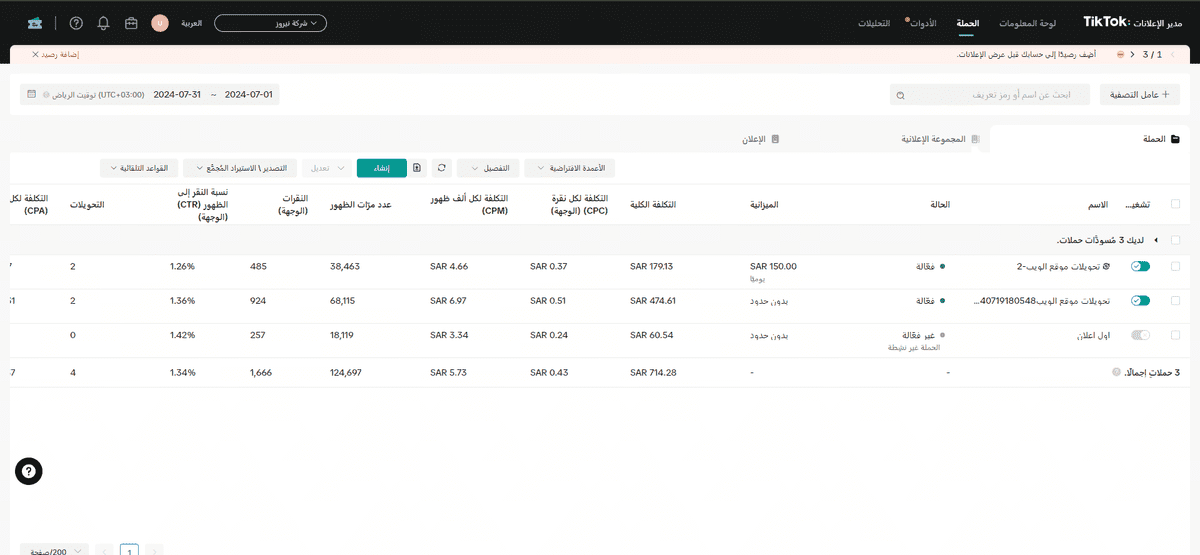Click the export upload icon beside إنشاء
This screenshot has width=1200, height=555.
(x=417, y=167)
